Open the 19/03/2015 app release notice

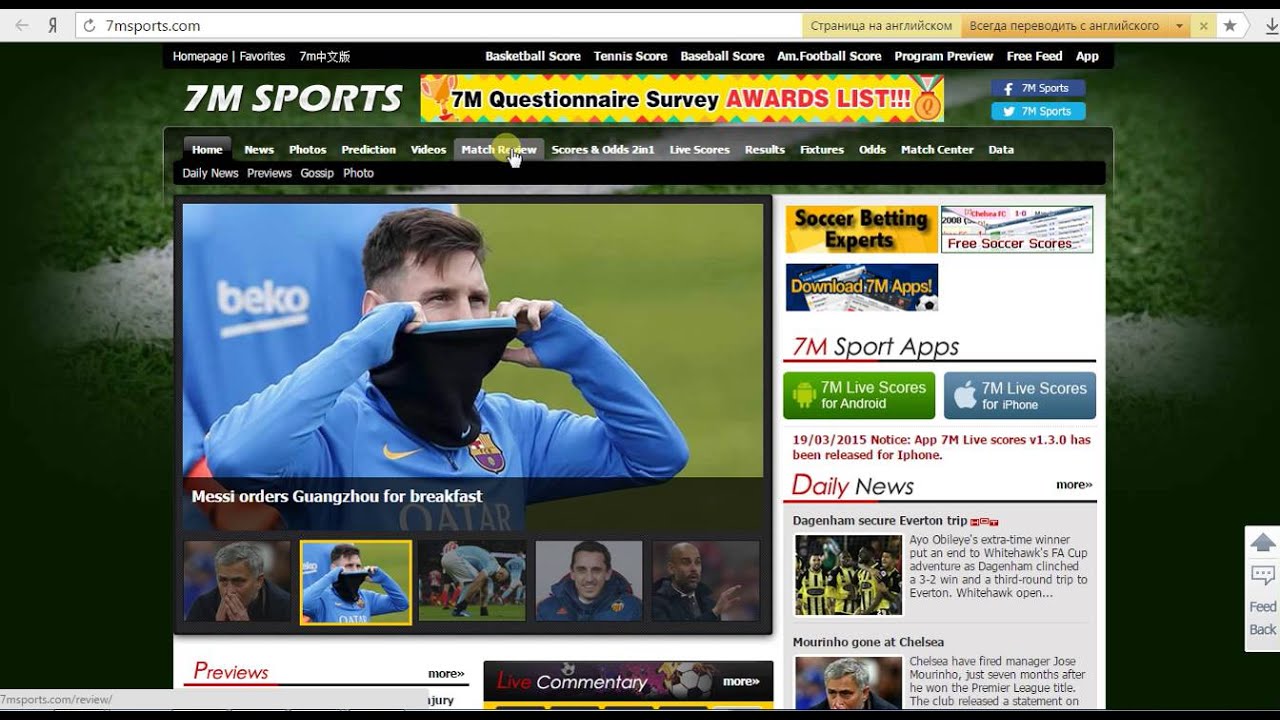point(941,447)
